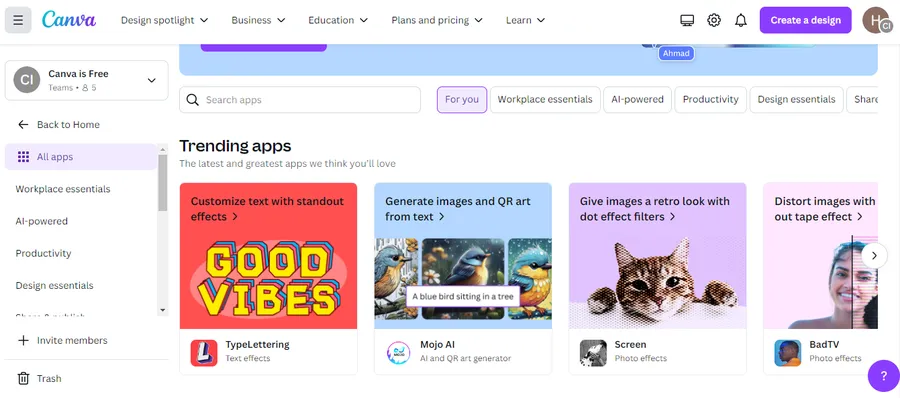Click the Trending apps heading
The width and height of the screenshot is (900, 398).
click(235, 146)
